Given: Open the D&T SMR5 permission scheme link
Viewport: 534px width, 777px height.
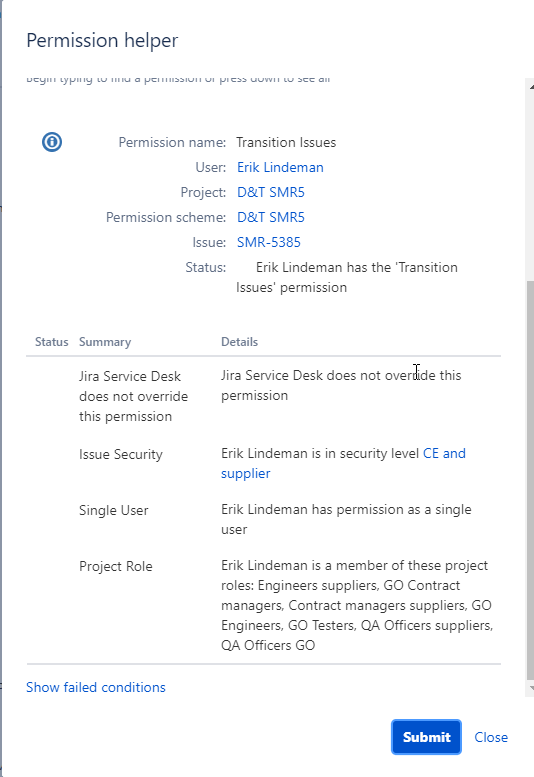Looking at the screenshot, I should pos(270,217).
